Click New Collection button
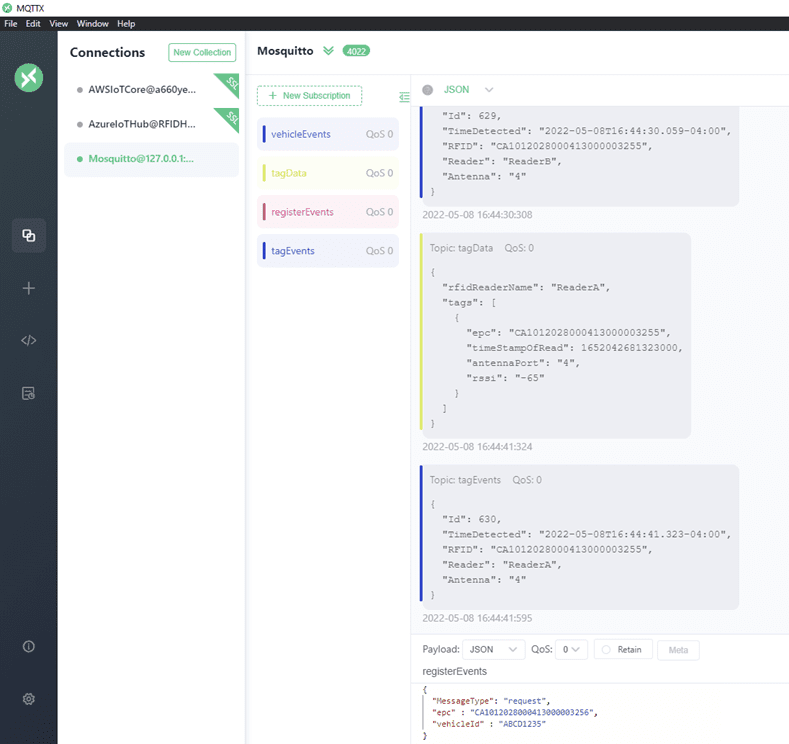This screenshot has height=744, width=789. click(x=202, y=52)
